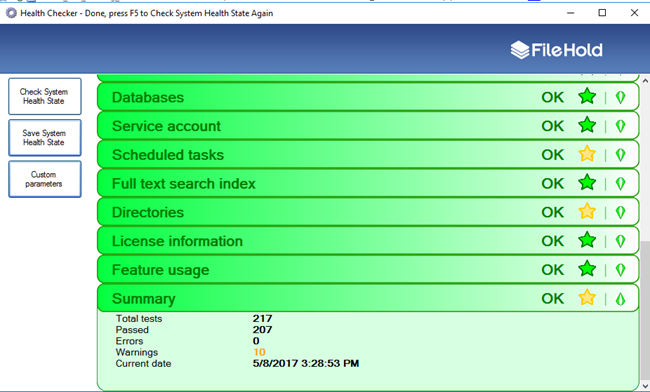This screenshot has height=392, width=650.
Task: Expand the Feature usage section arrow
Action: 620,270
